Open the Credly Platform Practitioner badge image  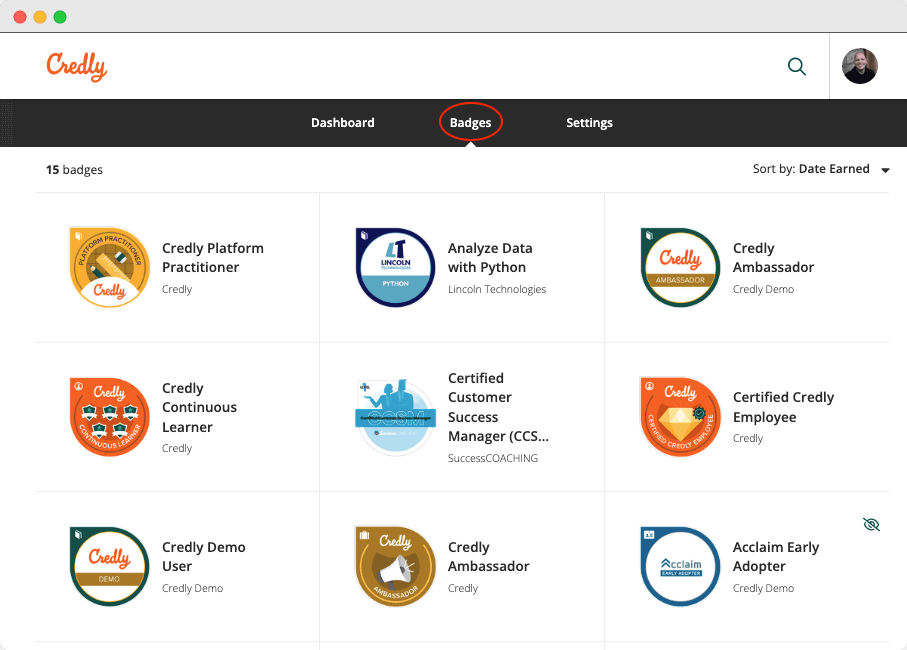[x=109, y=267]
